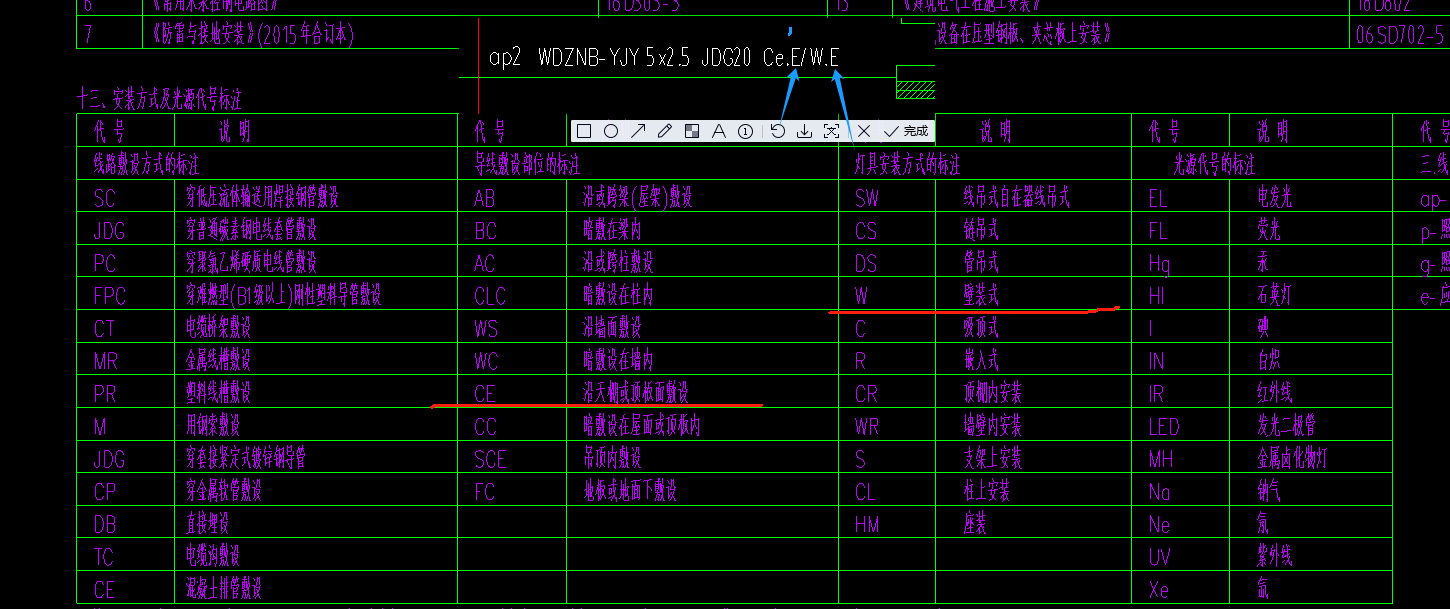Select the pencil freehand tool
This screenshot has width=1450, height=609.
664,131
